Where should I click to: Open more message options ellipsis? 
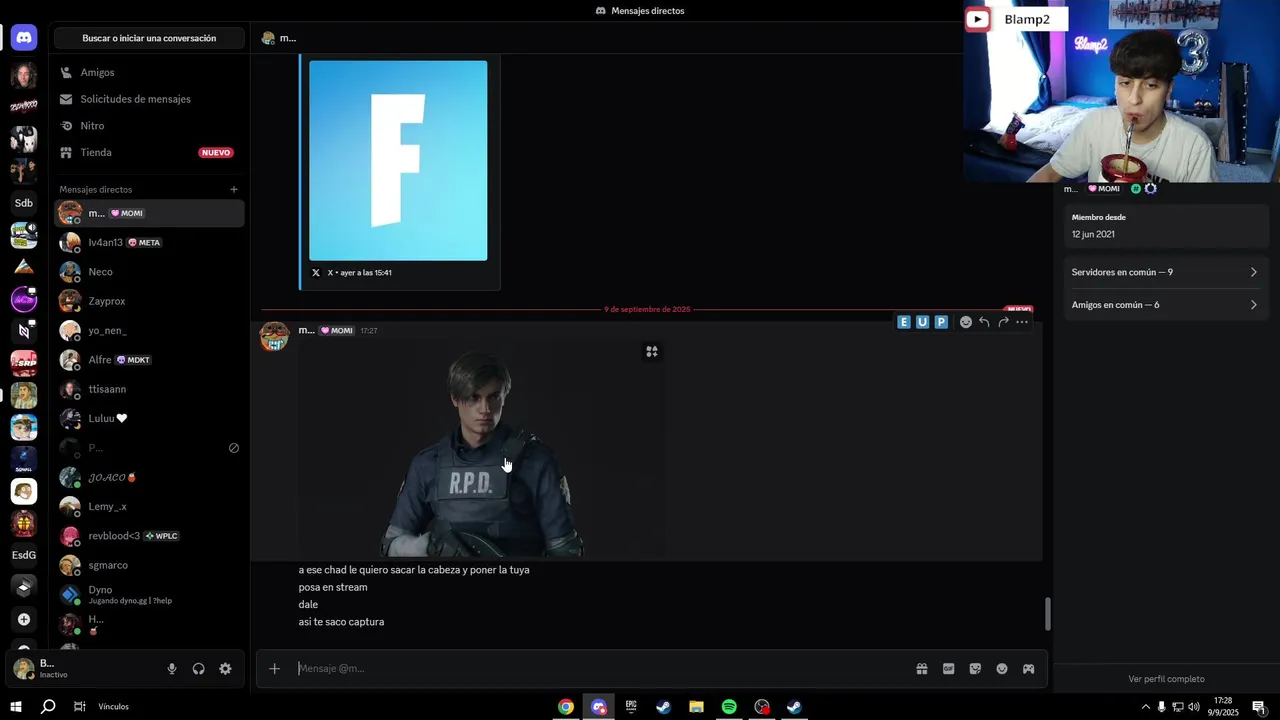point(1022,322)
